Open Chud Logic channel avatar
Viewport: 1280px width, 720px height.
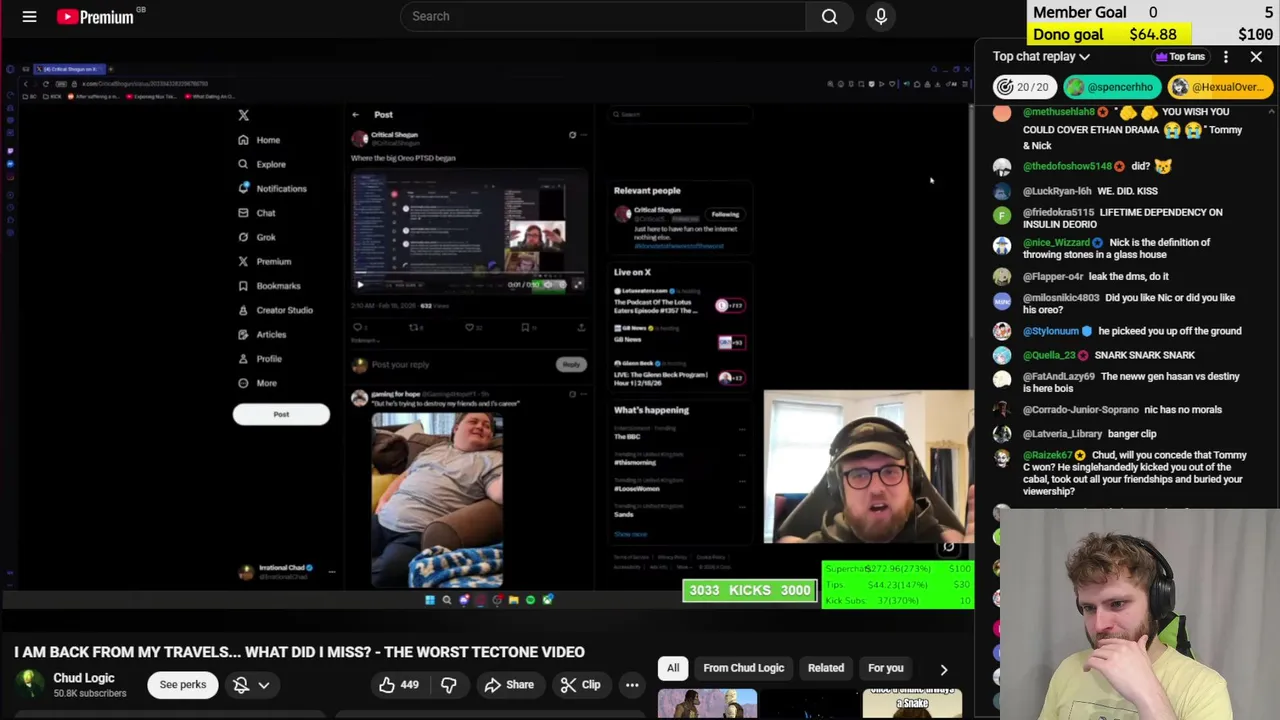tap(30, 684)
